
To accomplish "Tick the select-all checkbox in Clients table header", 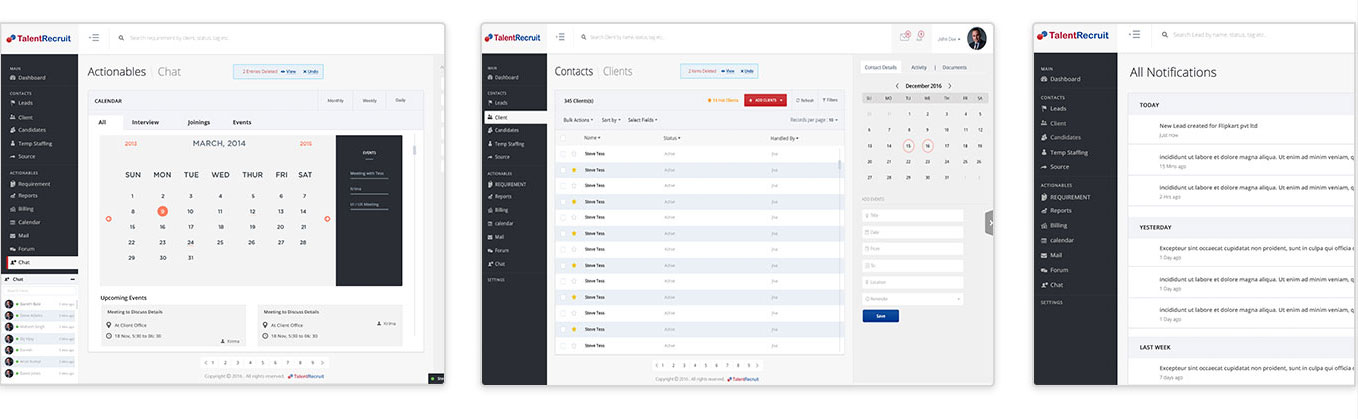I will (x=562, y=138).
